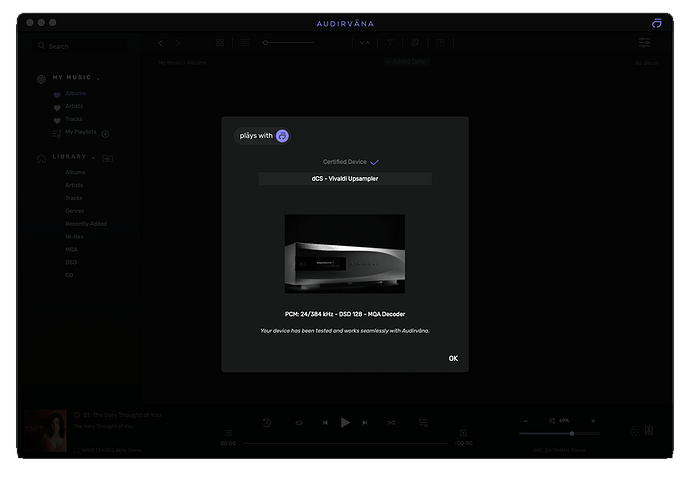The image size is (690, 479).
Task: Click the track title '01. The Very Thought of You'
Action: [122, 415]
